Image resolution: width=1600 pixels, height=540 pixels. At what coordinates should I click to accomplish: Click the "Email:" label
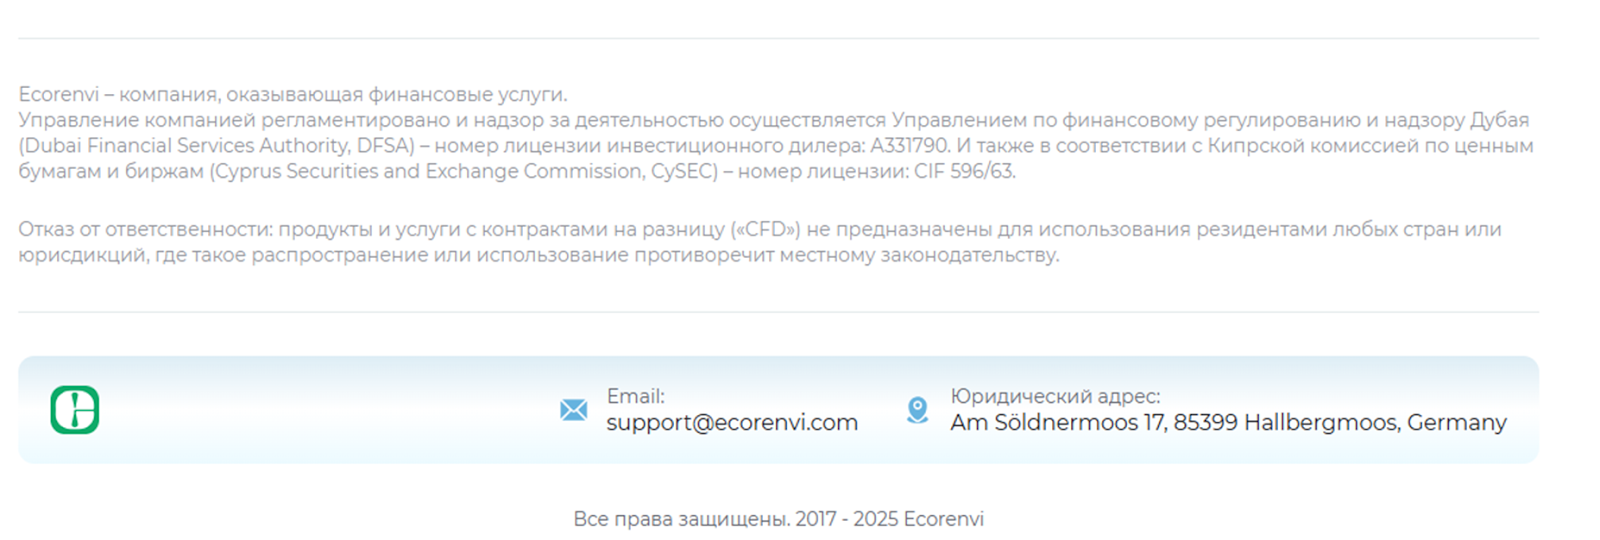point(635,397)
